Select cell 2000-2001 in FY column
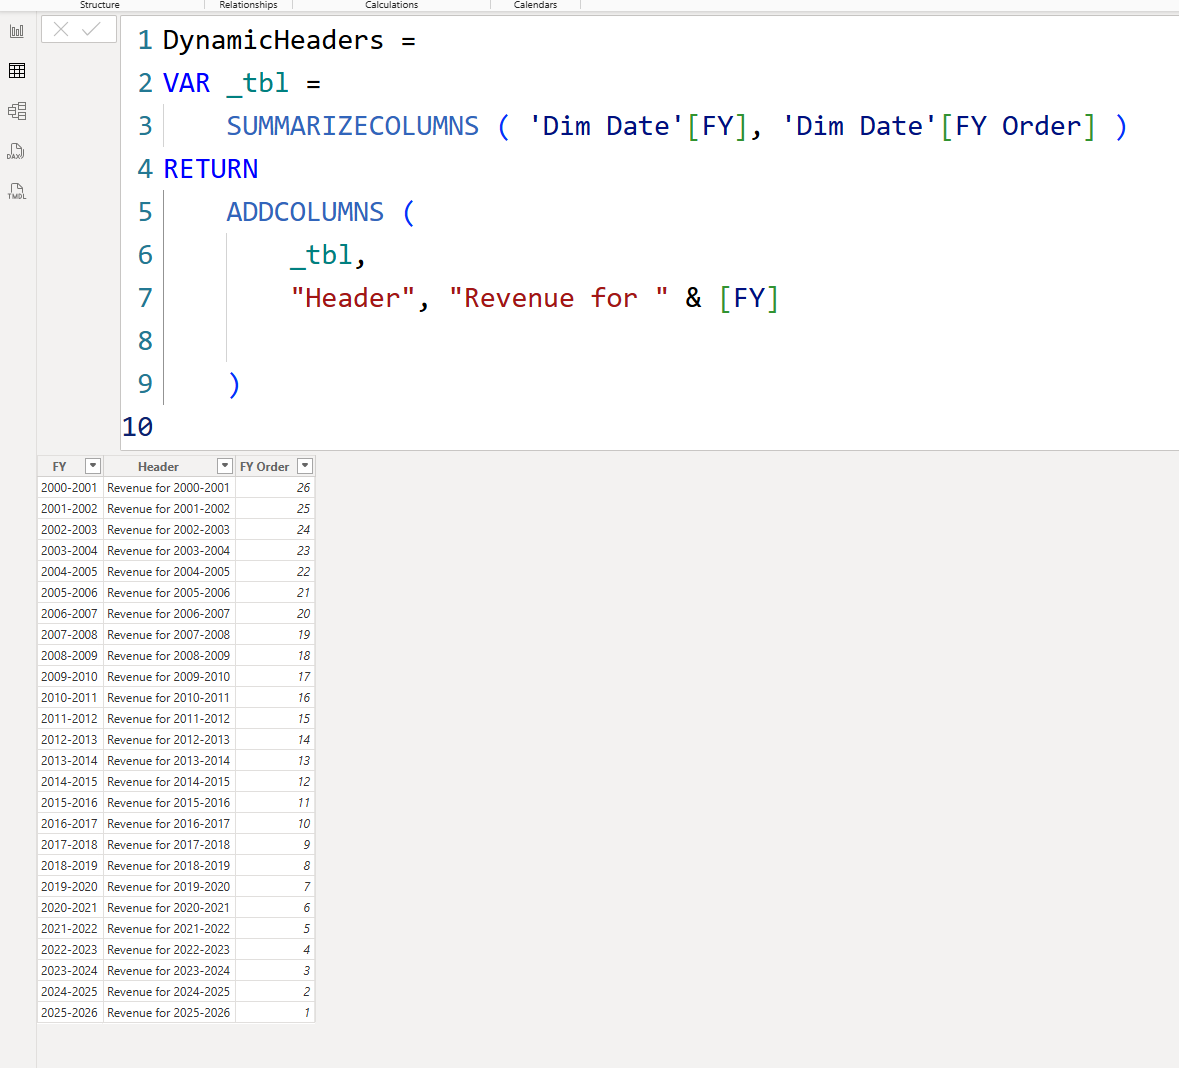This screenshot has height=1068, width=1179. [x=70, y=487]
